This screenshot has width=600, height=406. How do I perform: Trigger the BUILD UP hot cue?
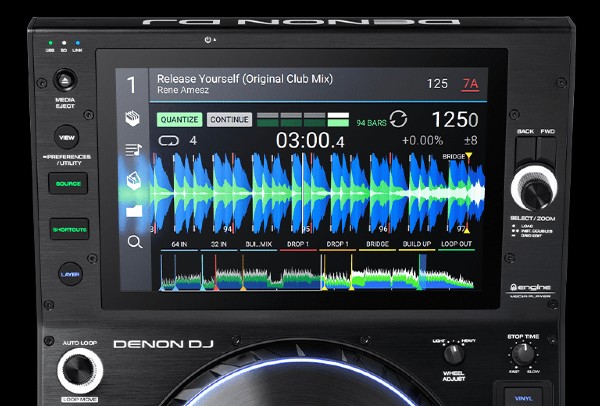click(x=417, y=244)
